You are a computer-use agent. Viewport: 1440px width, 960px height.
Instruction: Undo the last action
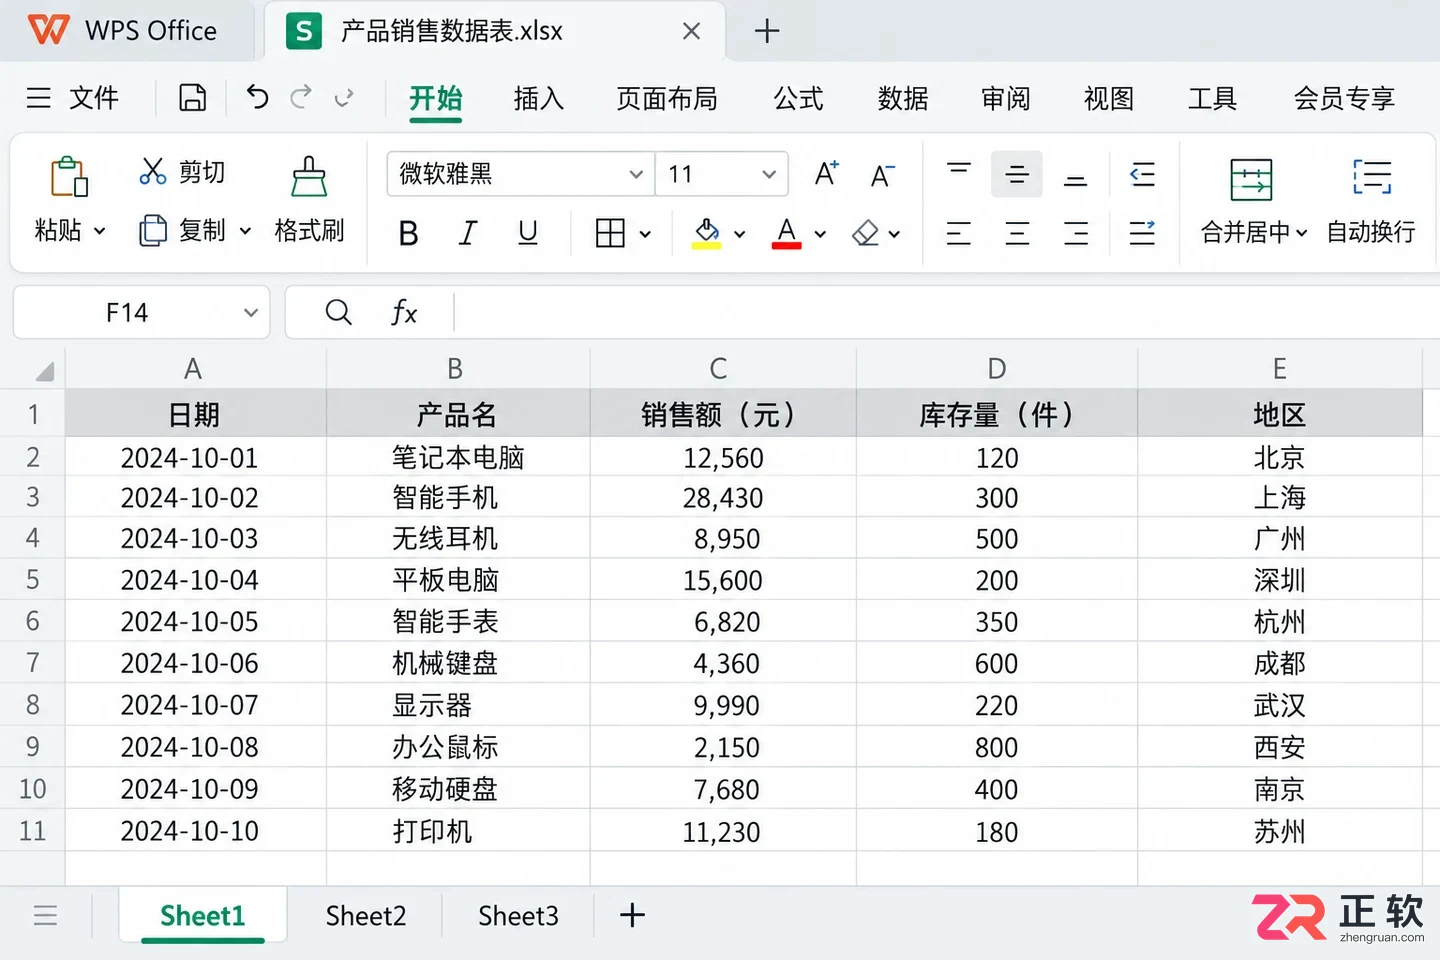(x=257, y=97)
